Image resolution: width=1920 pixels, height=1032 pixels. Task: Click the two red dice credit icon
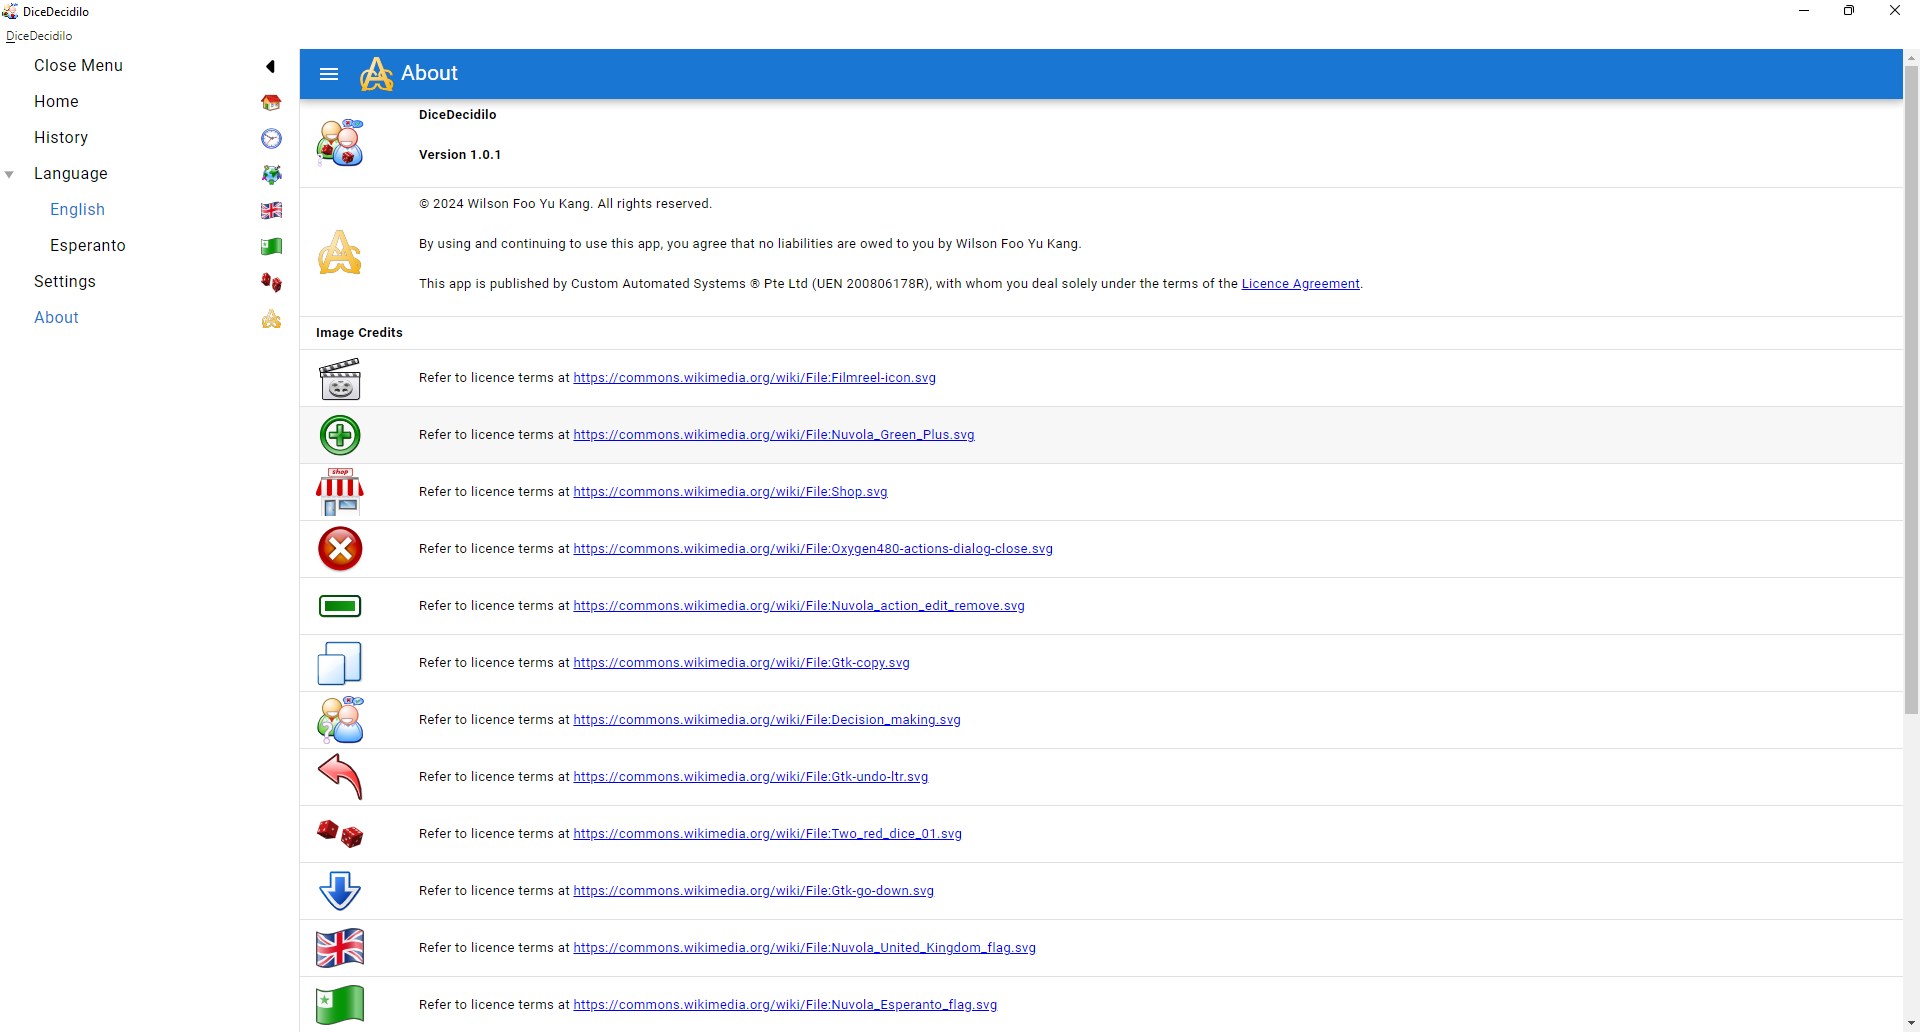click(340, 834)
